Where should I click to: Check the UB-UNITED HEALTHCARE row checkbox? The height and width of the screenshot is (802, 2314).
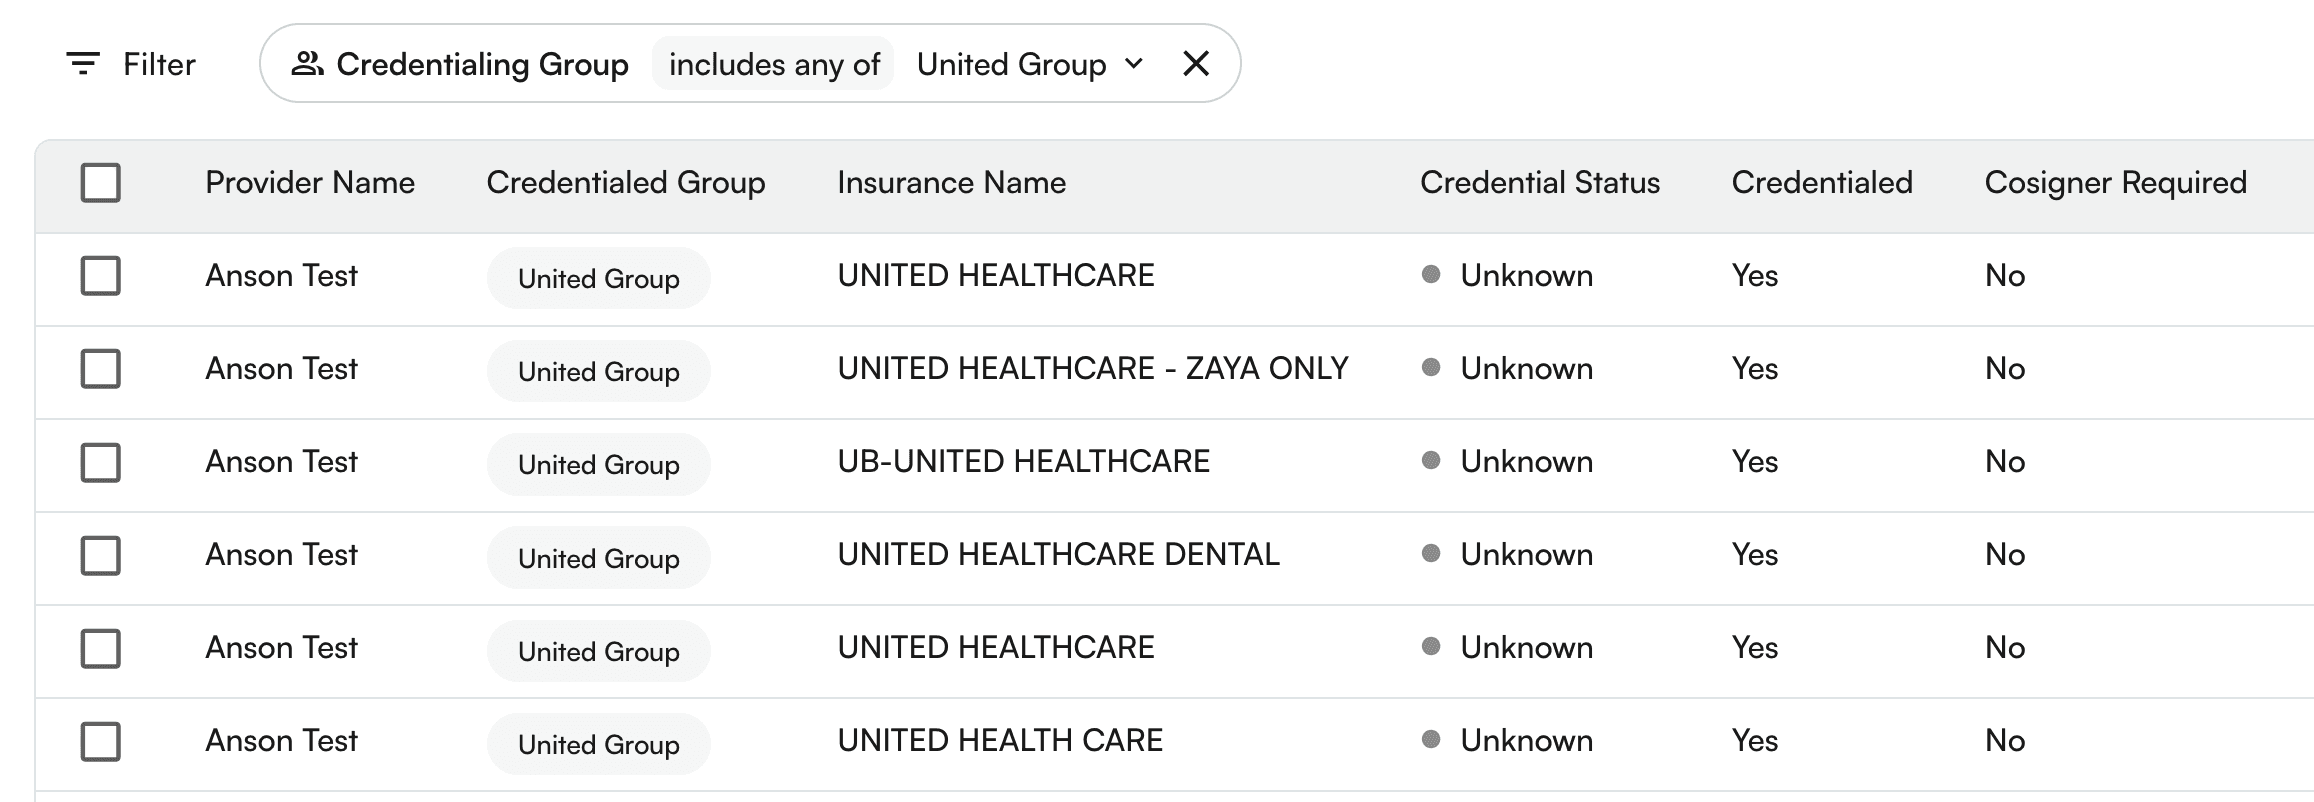click(101, 462)
